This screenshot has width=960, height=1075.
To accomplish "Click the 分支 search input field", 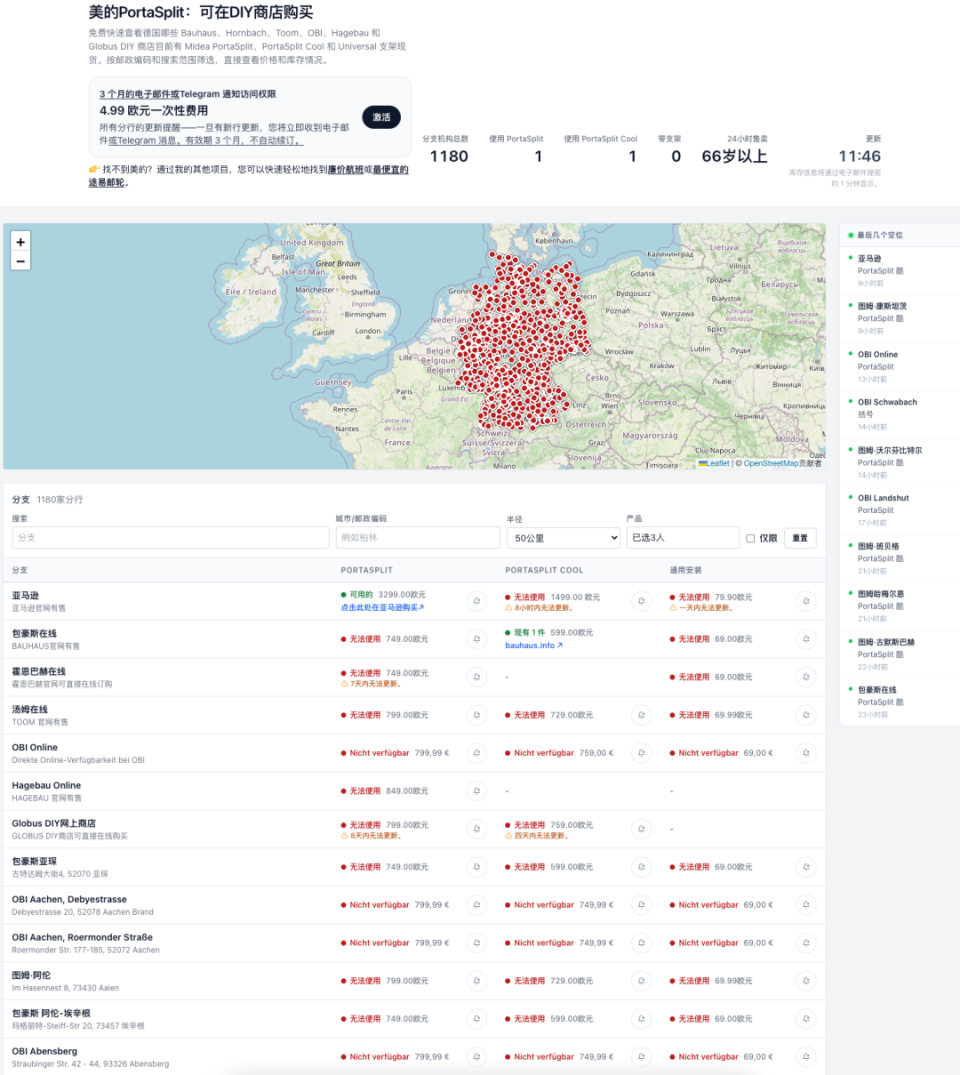I will pos(171,538).
